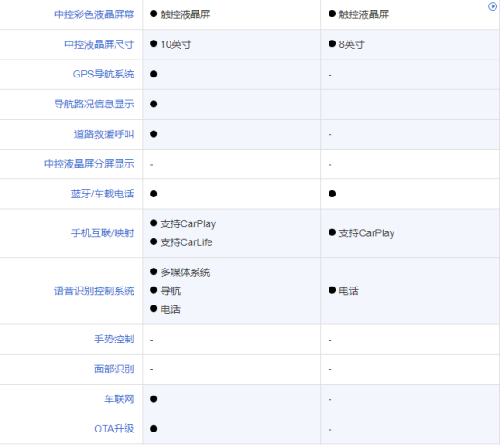
Task: Click the 电话 entry in second column
Action: pyautogui.click(x=348, y=291)
